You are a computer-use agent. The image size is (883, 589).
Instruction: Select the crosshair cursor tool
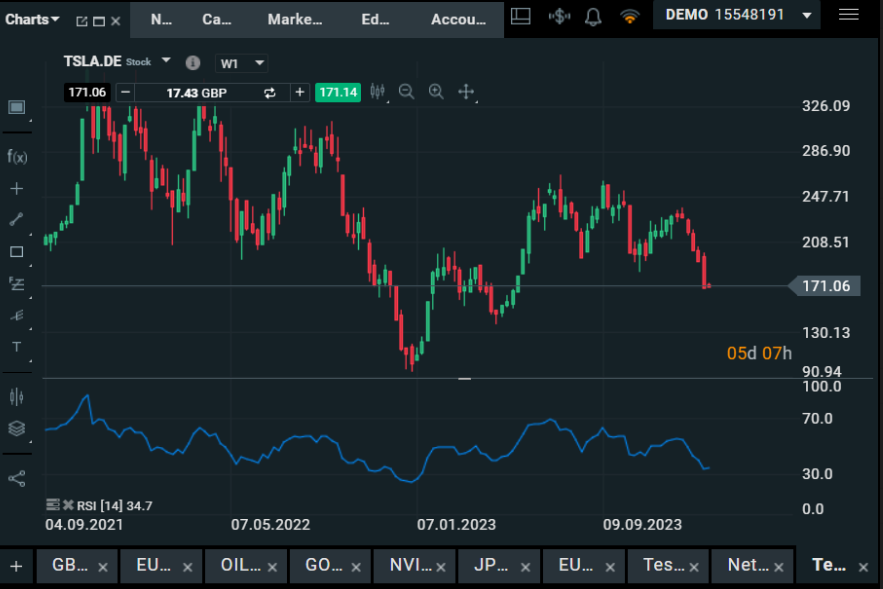[x=16, y=188]
